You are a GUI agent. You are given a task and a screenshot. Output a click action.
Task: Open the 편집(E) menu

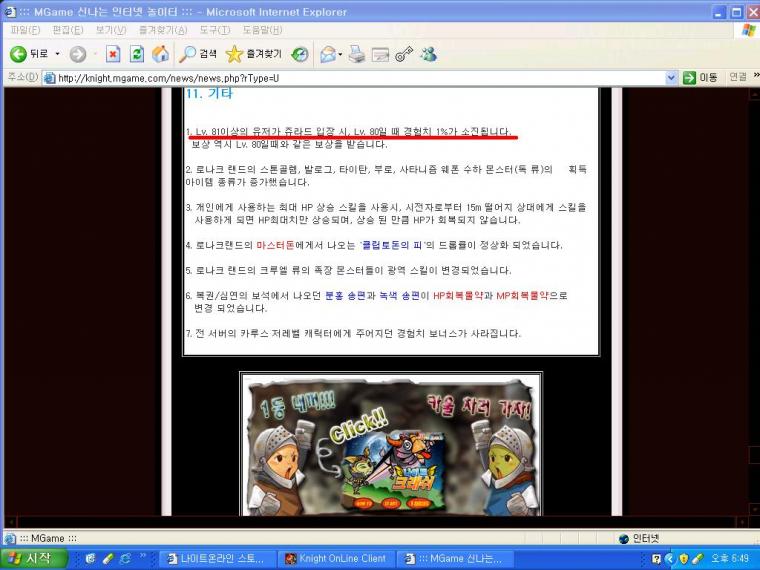(67, 30)
